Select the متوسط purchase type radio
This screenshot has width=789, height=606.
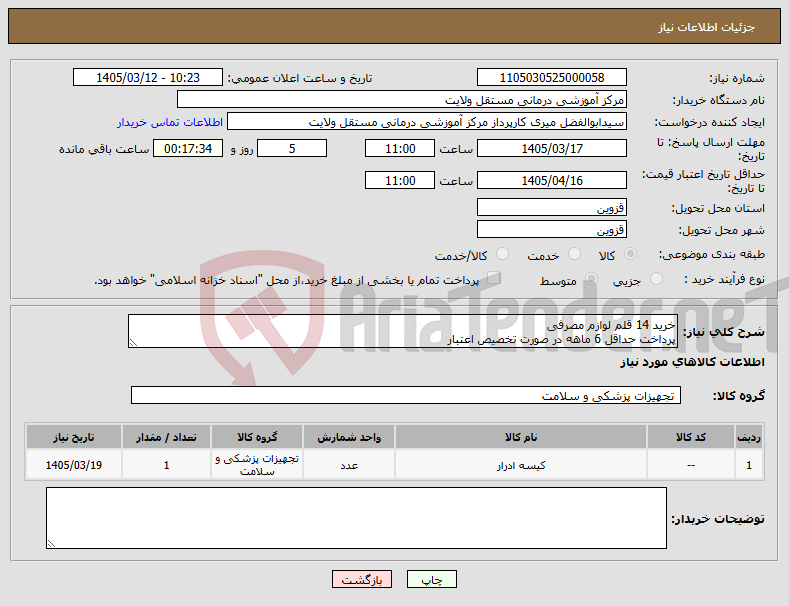(x=591, y=278)
